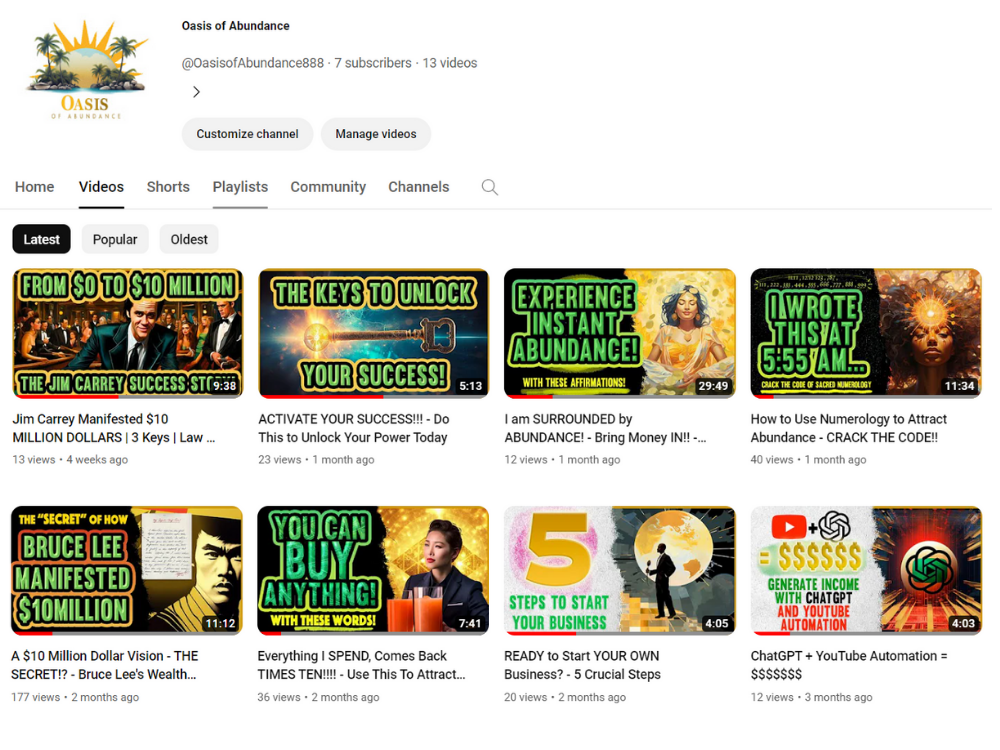Click title A $10 Million Dollar Vision
The height and width of the screenshot is (750, 1000).
[x=105, y=665]
